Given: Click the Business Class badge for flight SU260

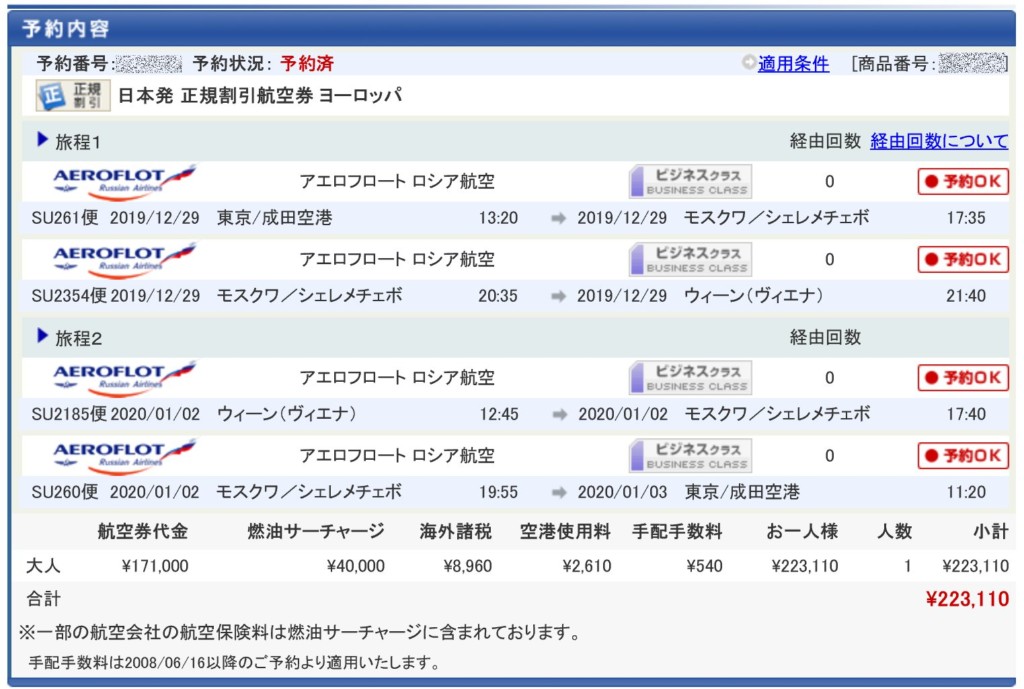Looking at the screenshot, I should tap(690, 455).
